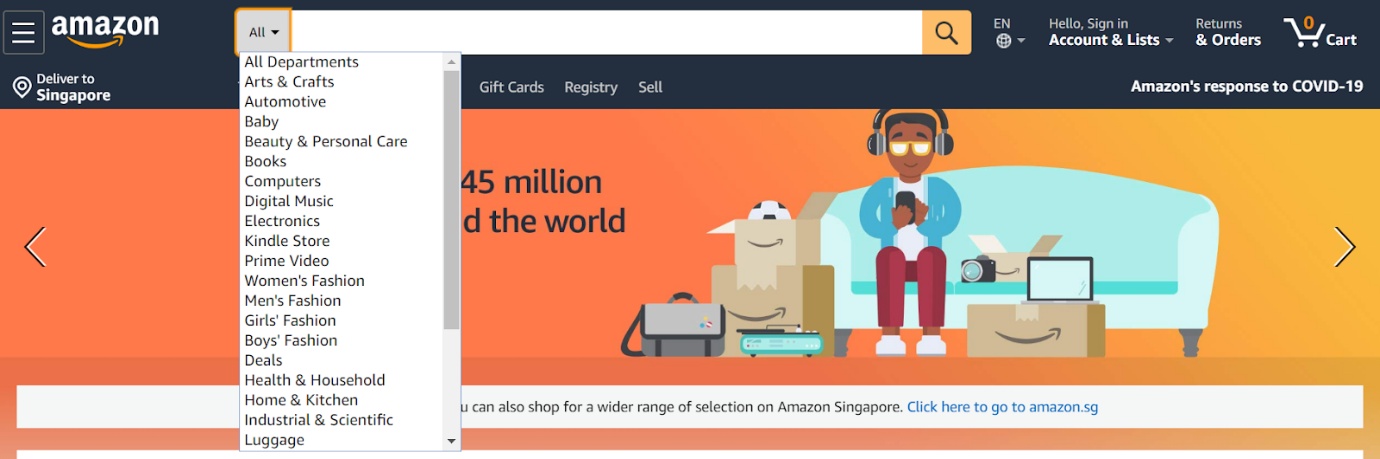1380x459 pixels.
Task: Show the previous banner with left arrow
Action: [35, 247]
